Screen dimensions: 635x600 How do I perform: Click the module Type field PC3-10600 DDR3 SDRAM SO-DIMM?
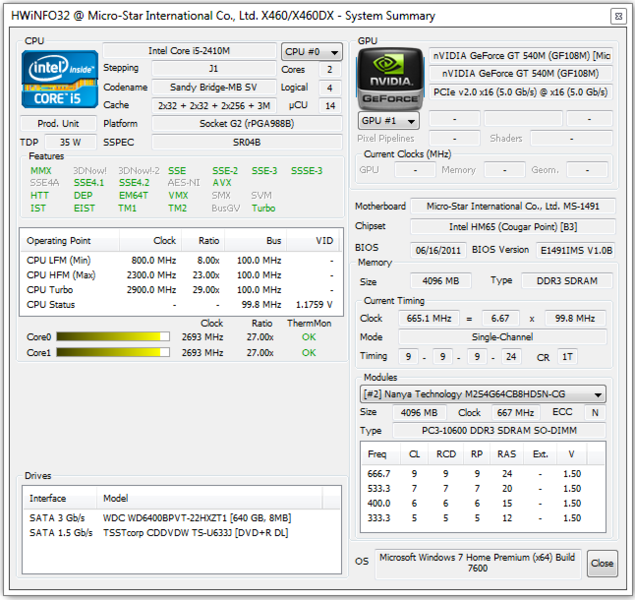click(x=499, y=430)
